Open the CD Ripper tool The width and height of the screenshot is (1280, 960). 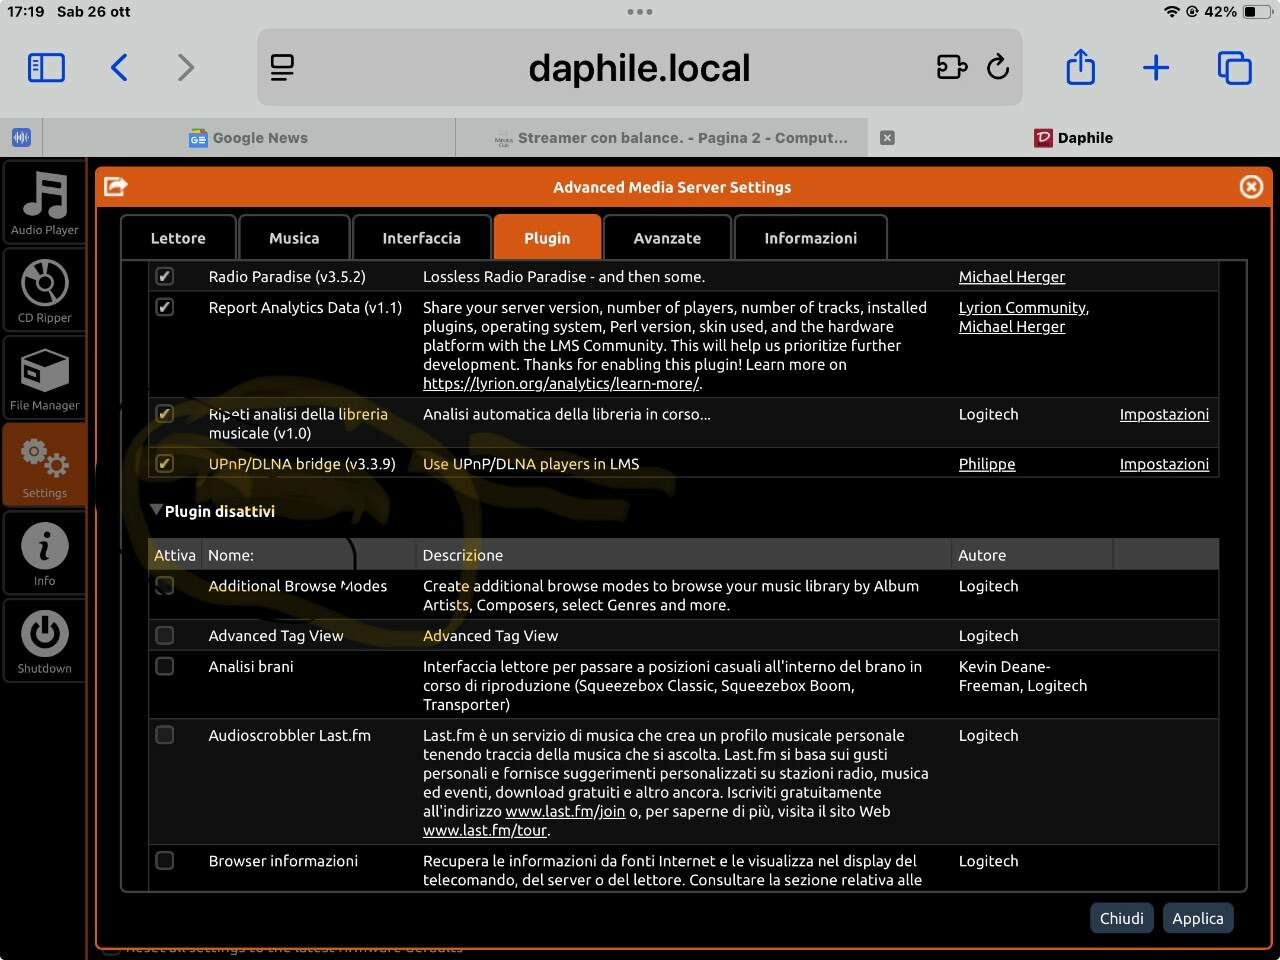[44, 291]
